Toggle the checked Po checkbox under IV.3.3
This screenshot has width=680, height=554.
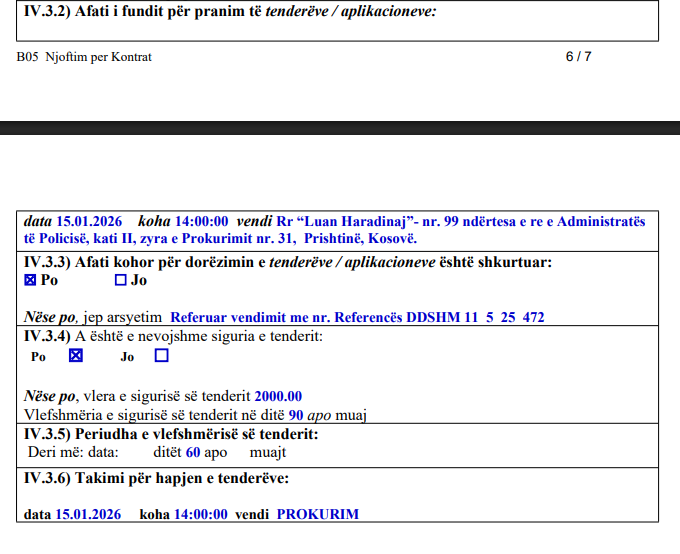30,281
